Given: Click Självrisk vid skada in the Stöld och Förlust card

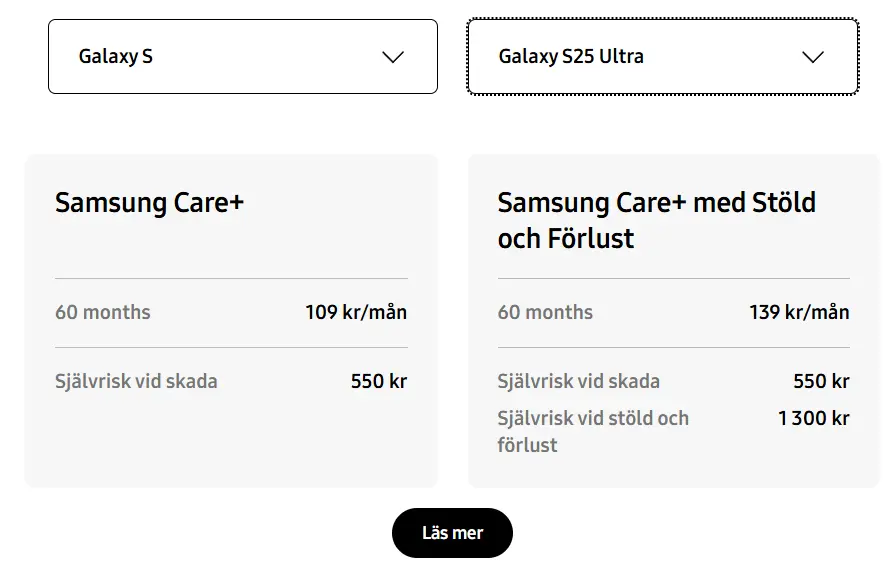Looking at the screenshot, I should (579, 381).
